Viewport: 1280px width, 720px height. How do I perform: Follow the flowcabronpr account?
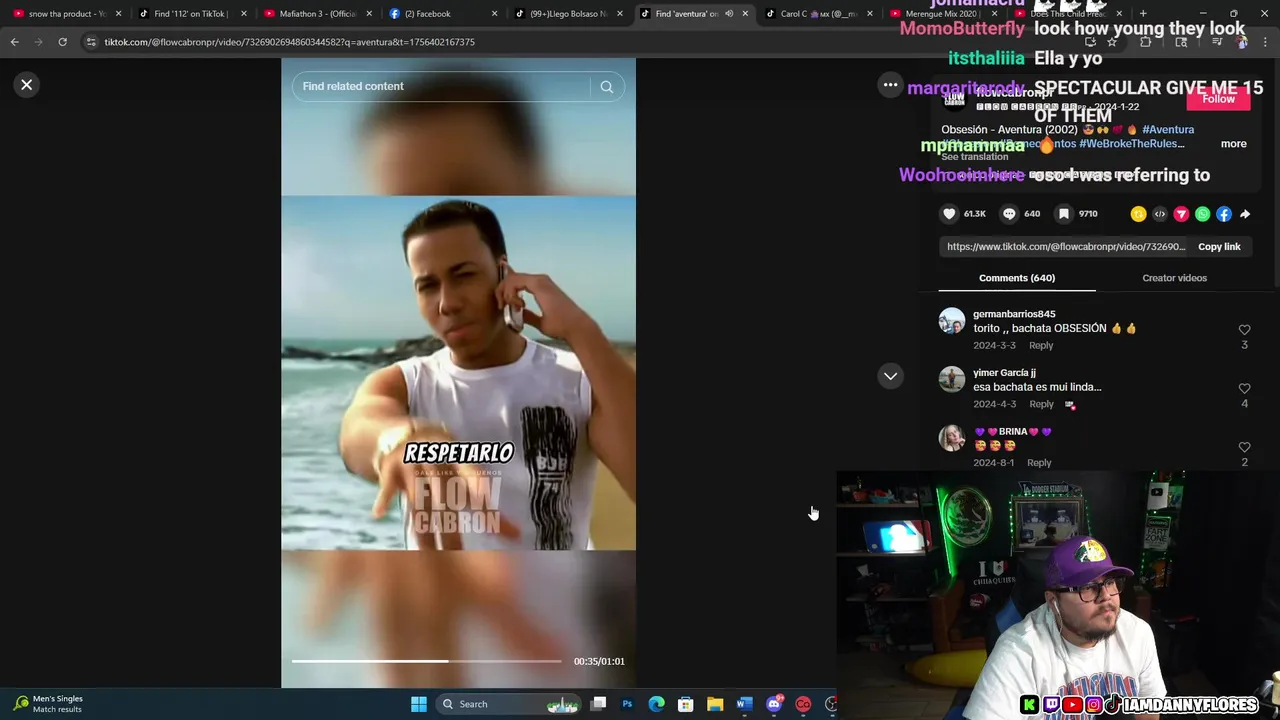(x=1218, y=98)
